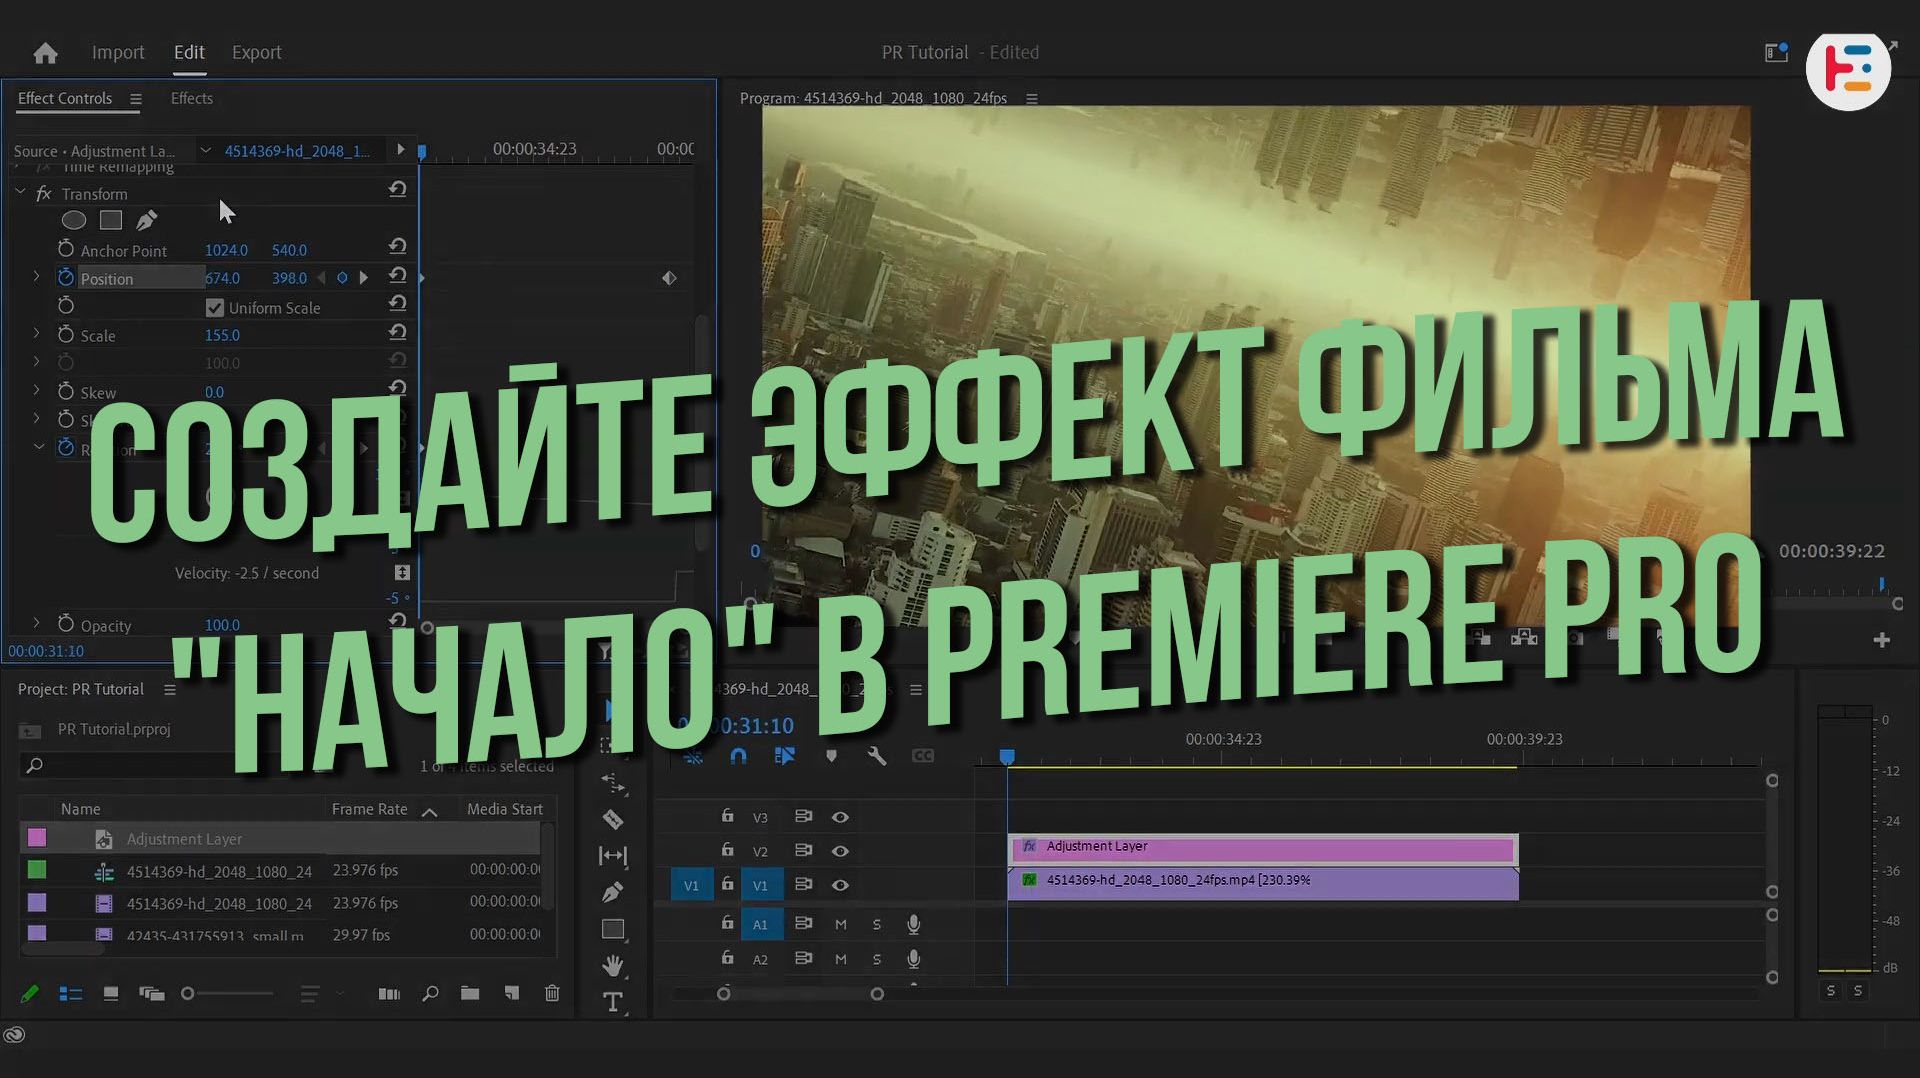Image resolution: width=1920 pixels, height=1078 pixels.
Task: Open Effect Controls panel menu
Action: pos(136,99)
